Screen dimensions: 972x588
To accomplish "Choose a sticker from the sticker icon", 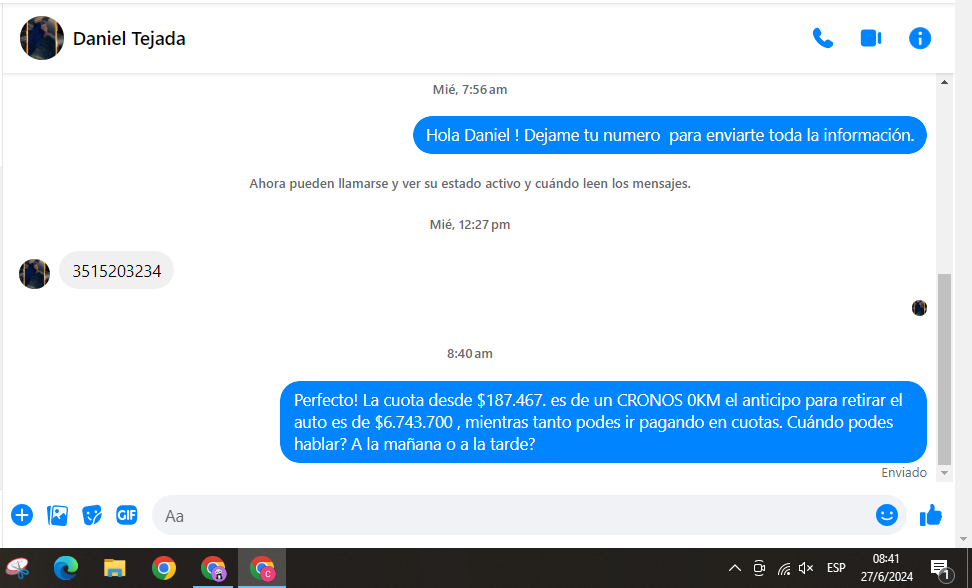I will [92, 515].
